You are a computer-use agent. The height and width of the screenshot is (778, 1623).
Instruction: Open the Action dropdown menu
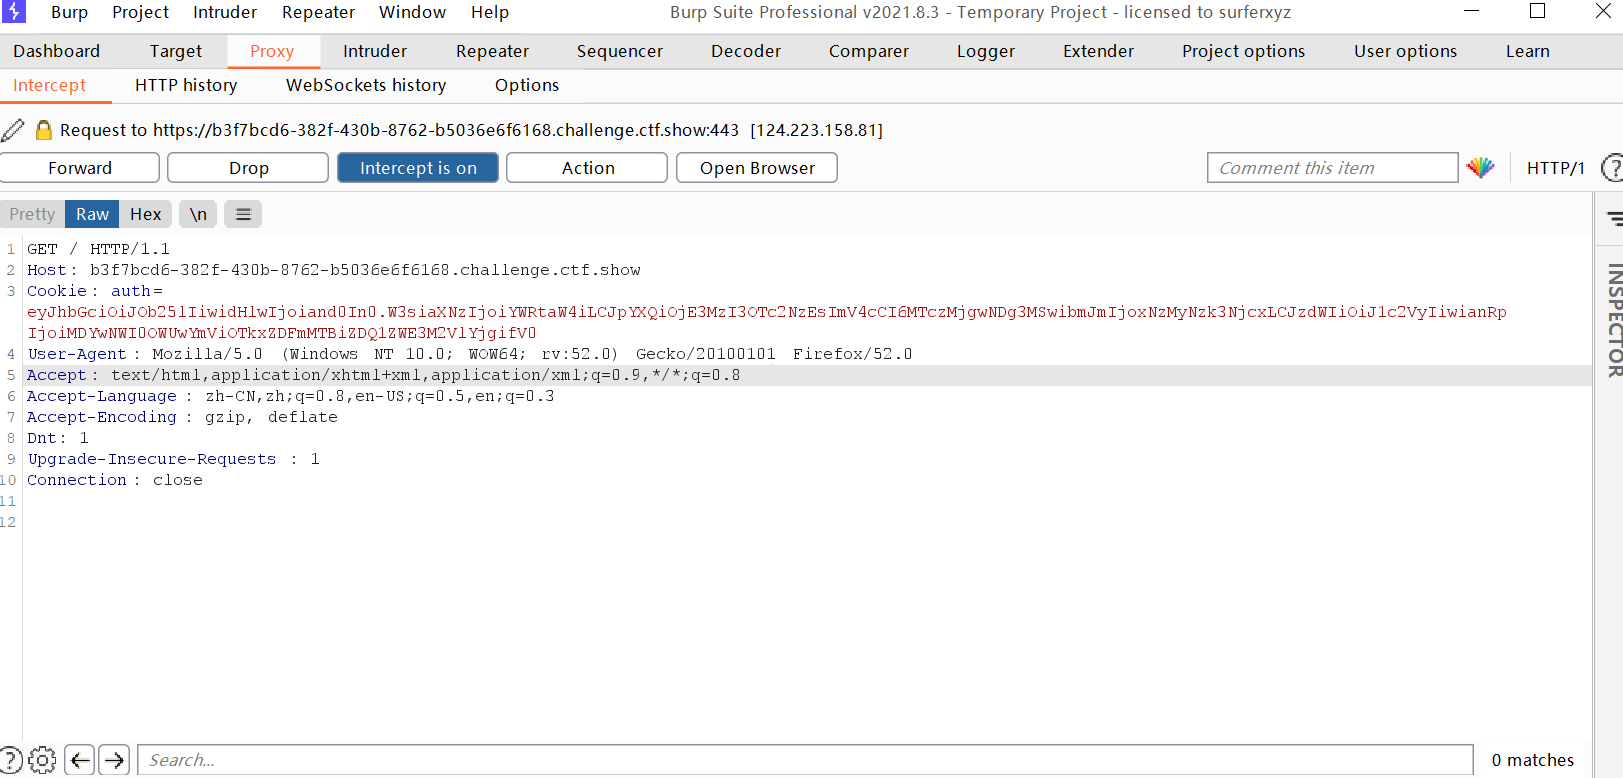(x=587, y=168)
